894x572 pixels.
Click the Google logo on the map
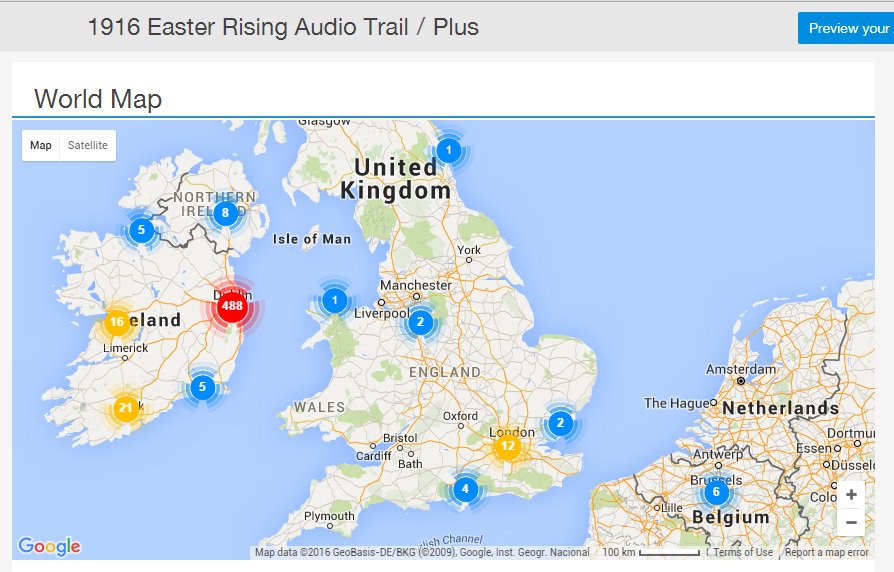49,546
